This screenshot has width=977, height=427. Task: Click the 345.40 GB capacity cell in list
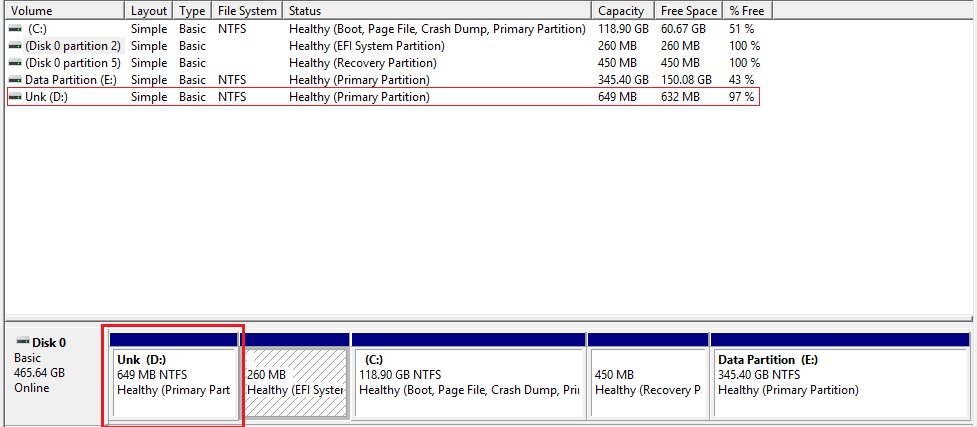click(623, 80)
